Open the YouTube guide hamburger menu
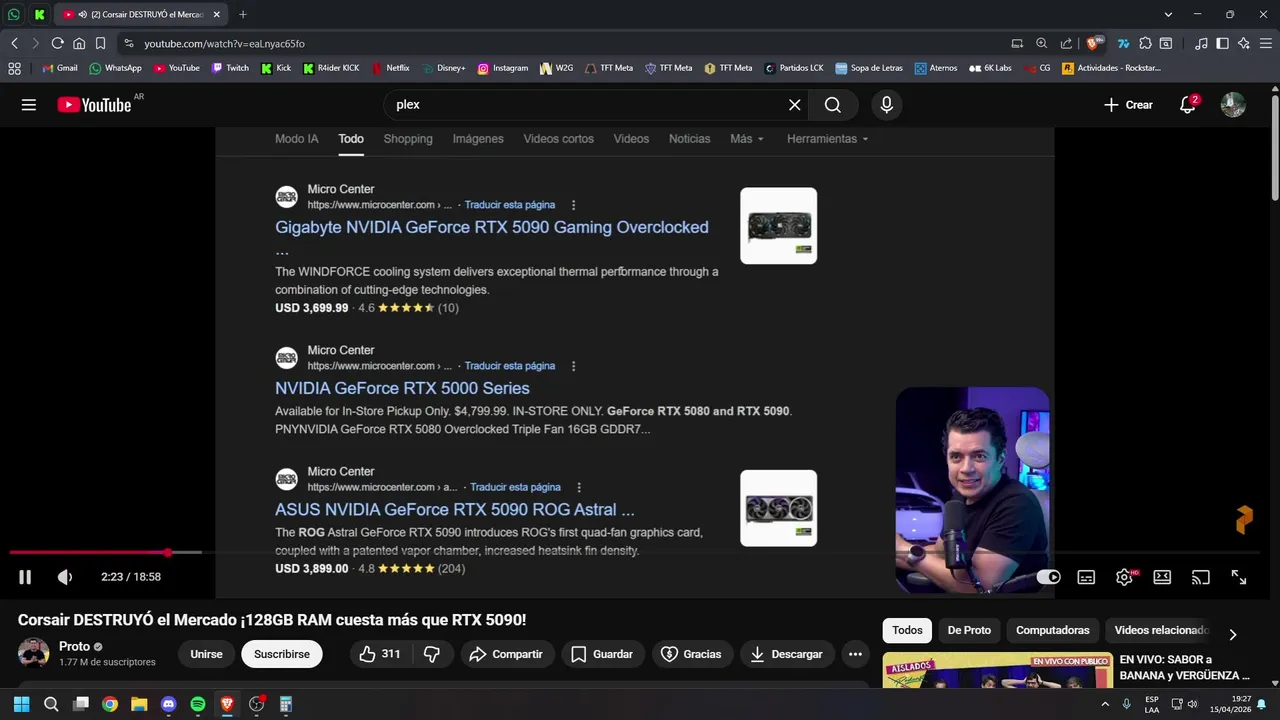Screen dimensions: 1280x720 click(29, 105)
